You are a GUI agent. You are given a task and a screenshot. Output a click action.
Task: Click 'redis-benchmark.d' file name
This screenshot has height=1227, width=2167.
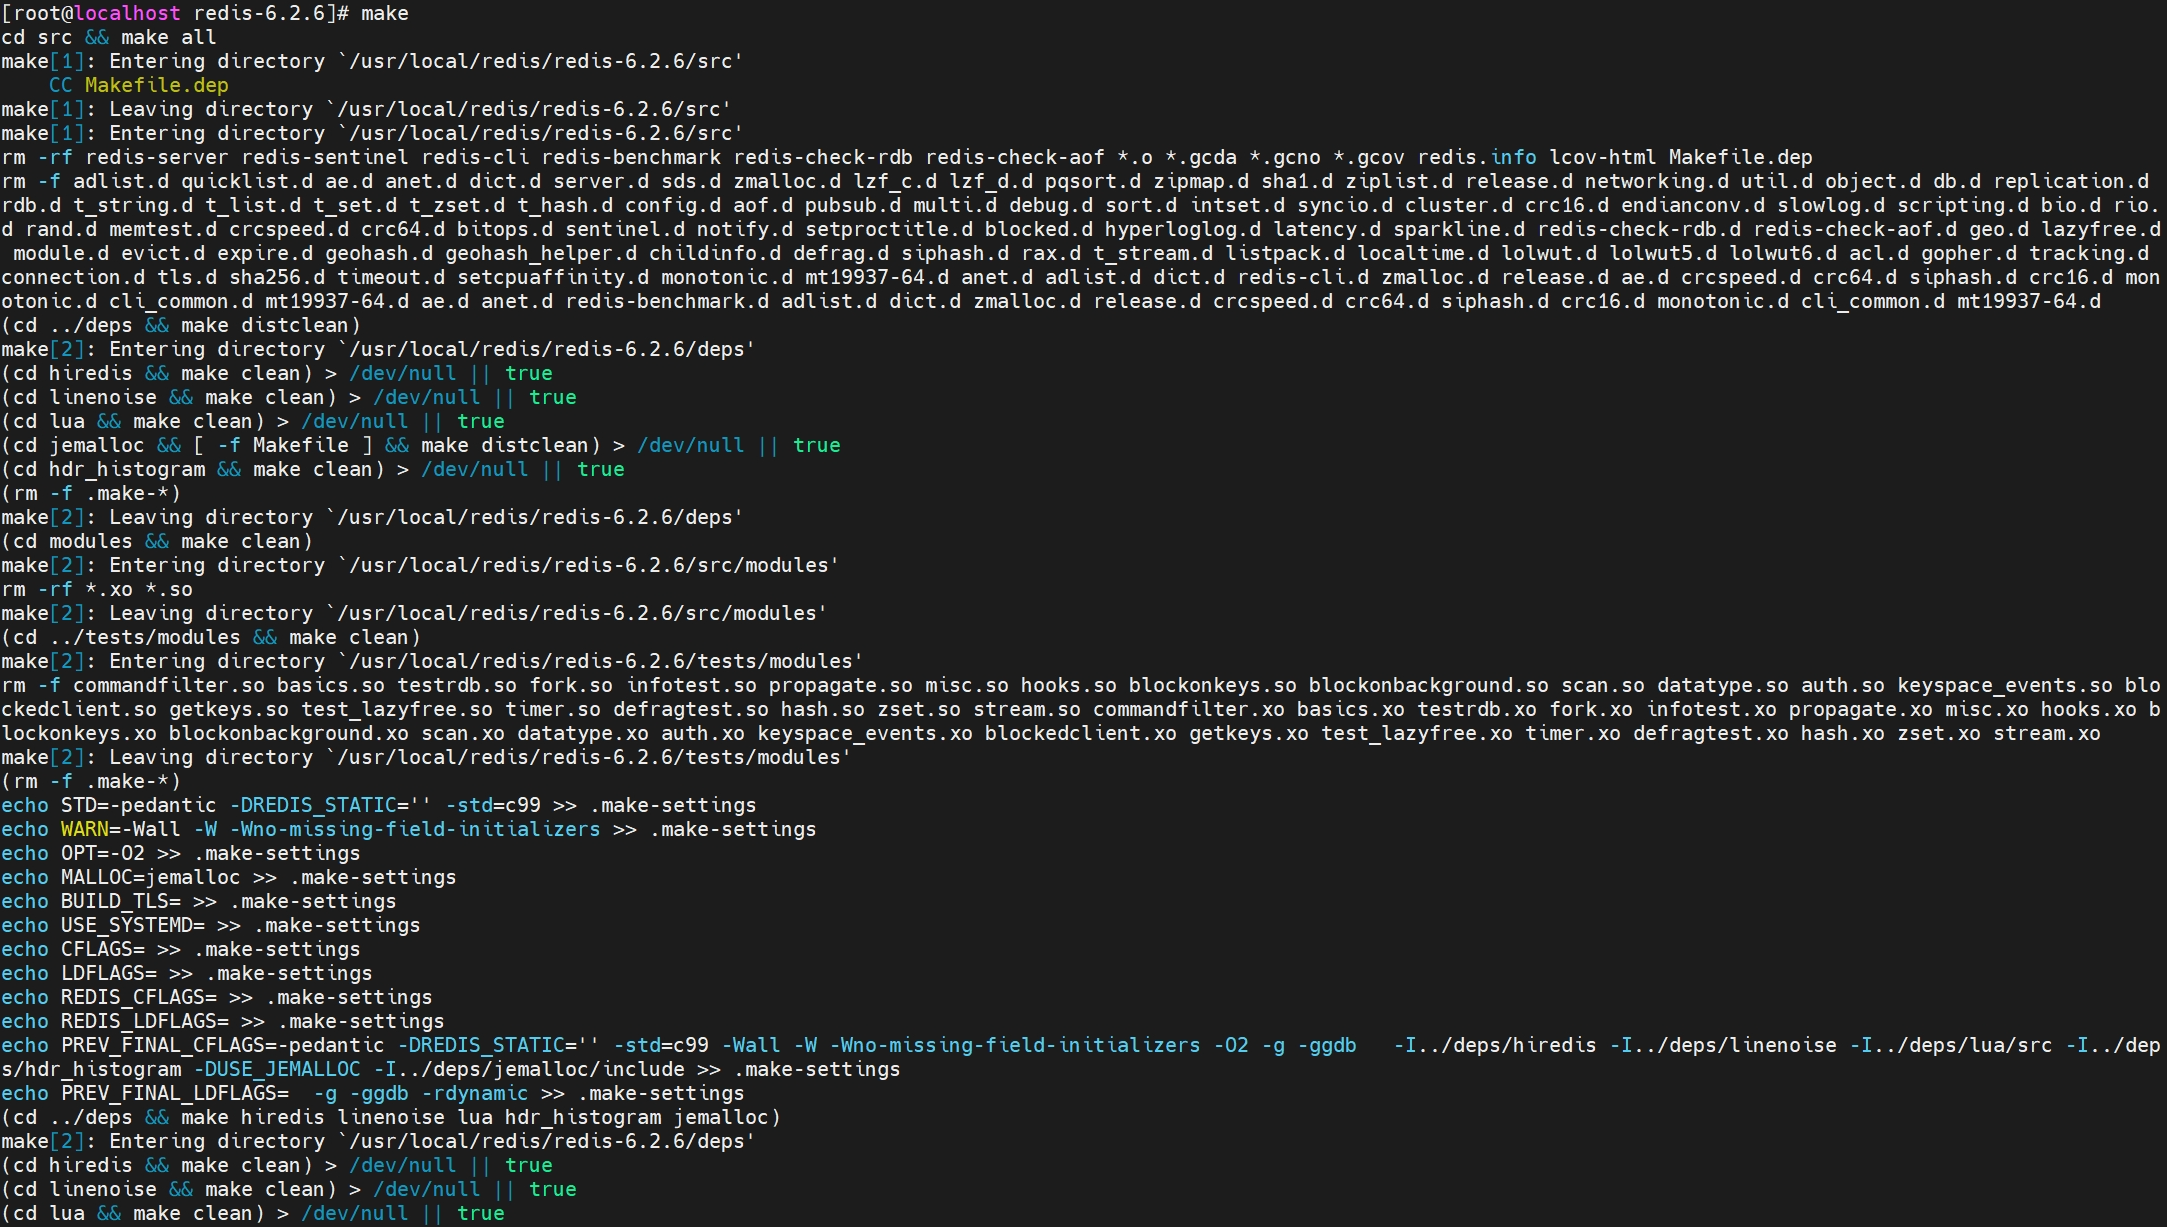coord(667,301)
